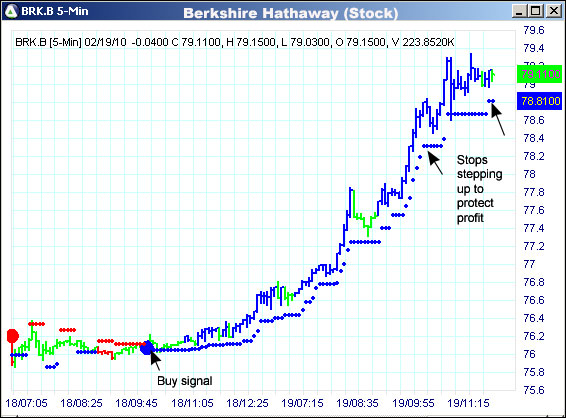
Task: Click the 76.6 price axis label
Action: 534,300
